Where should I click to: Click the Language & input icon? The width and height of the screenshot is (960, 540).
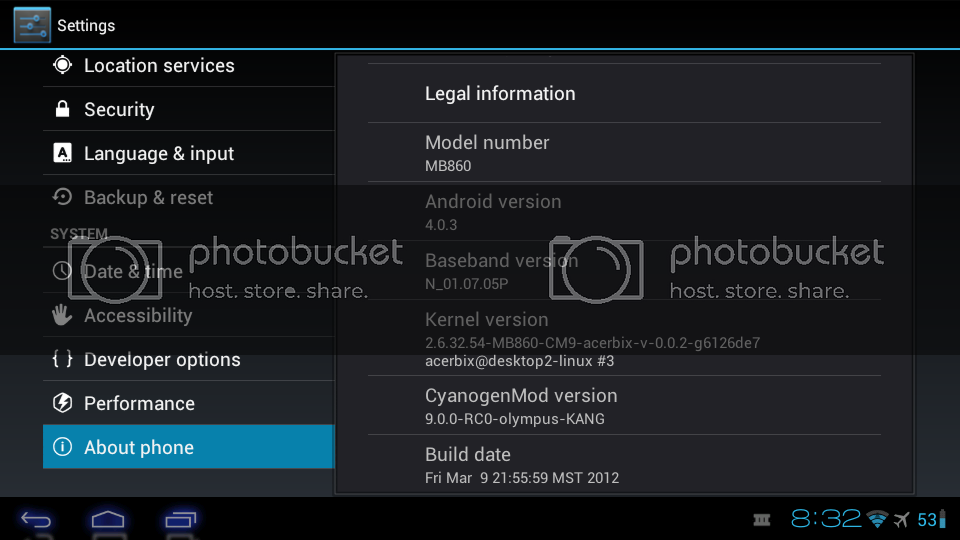tap(62, 153)
